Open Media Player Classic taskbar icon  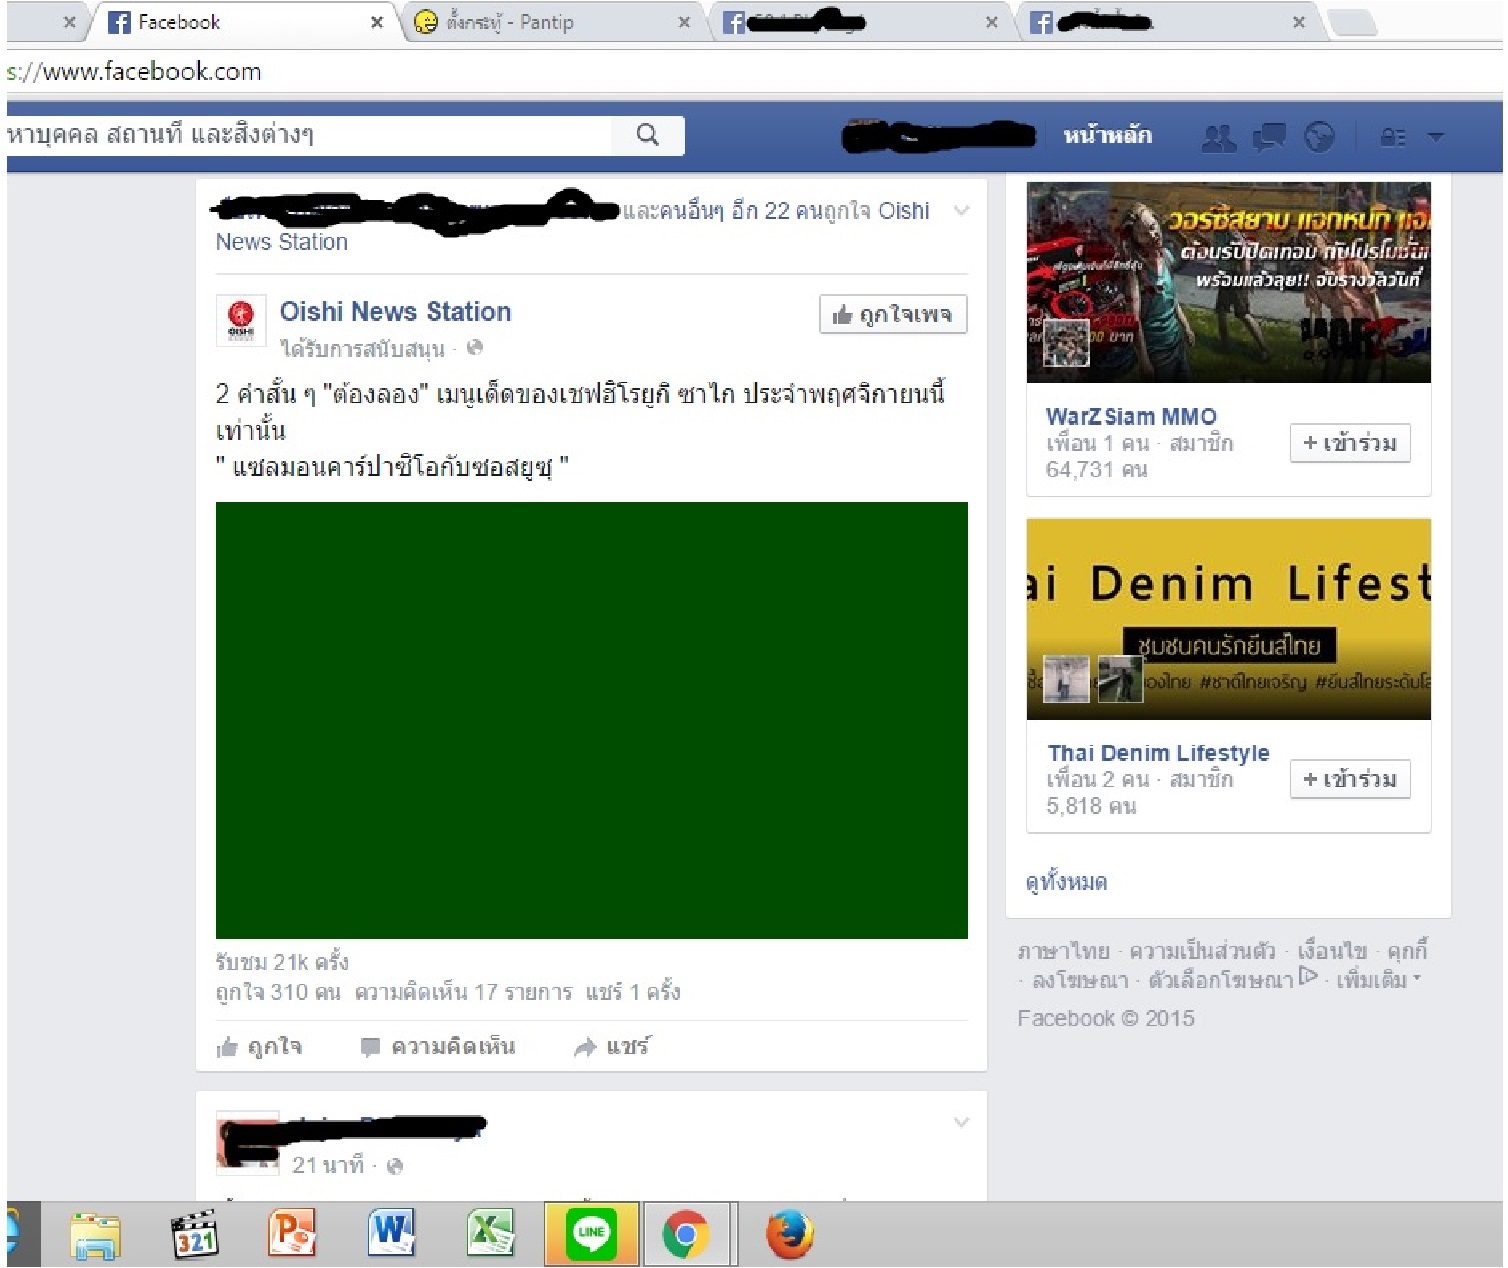(195, 1235)
